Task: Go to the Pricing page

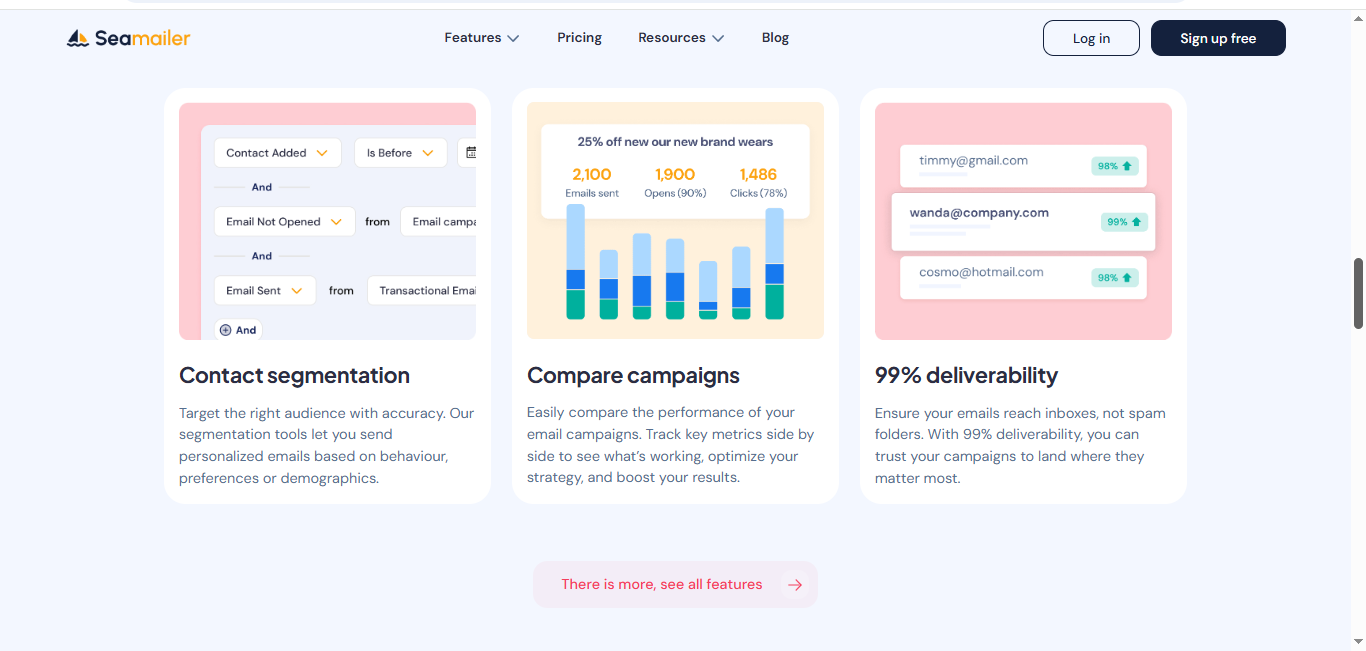Action: coord(579,38)
